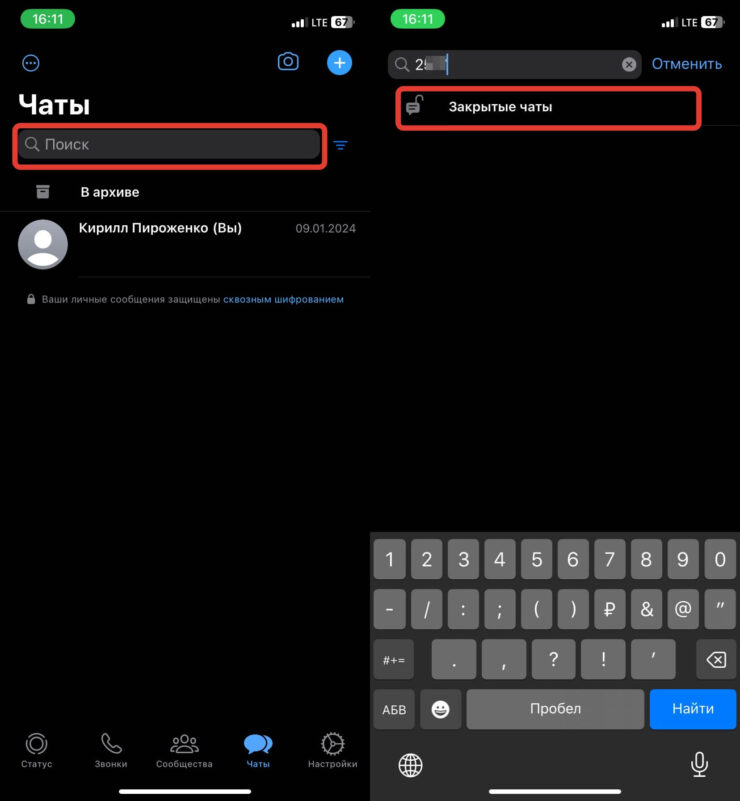
Task: Open the сквозным шифрованием link
Action: click(x=283, y=299)
